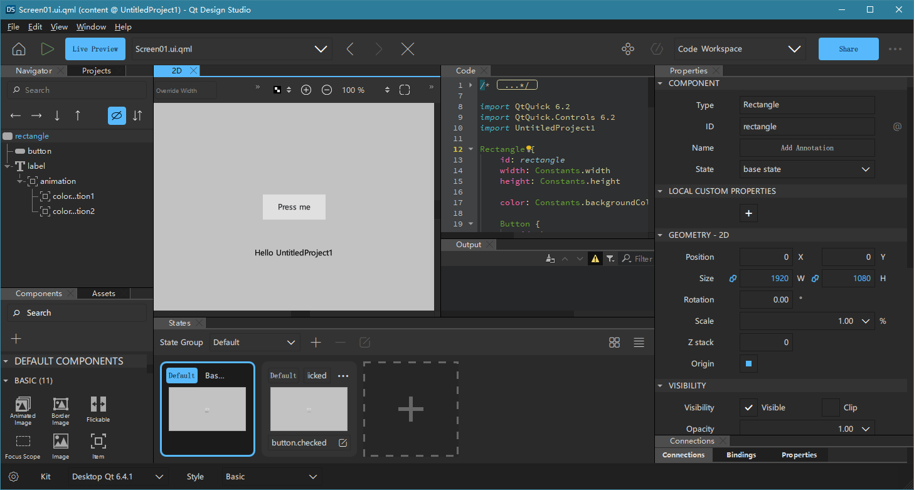The image size is (915, 490).
Task: Open the Code Workspace dropdown
Action: point(739,49)
